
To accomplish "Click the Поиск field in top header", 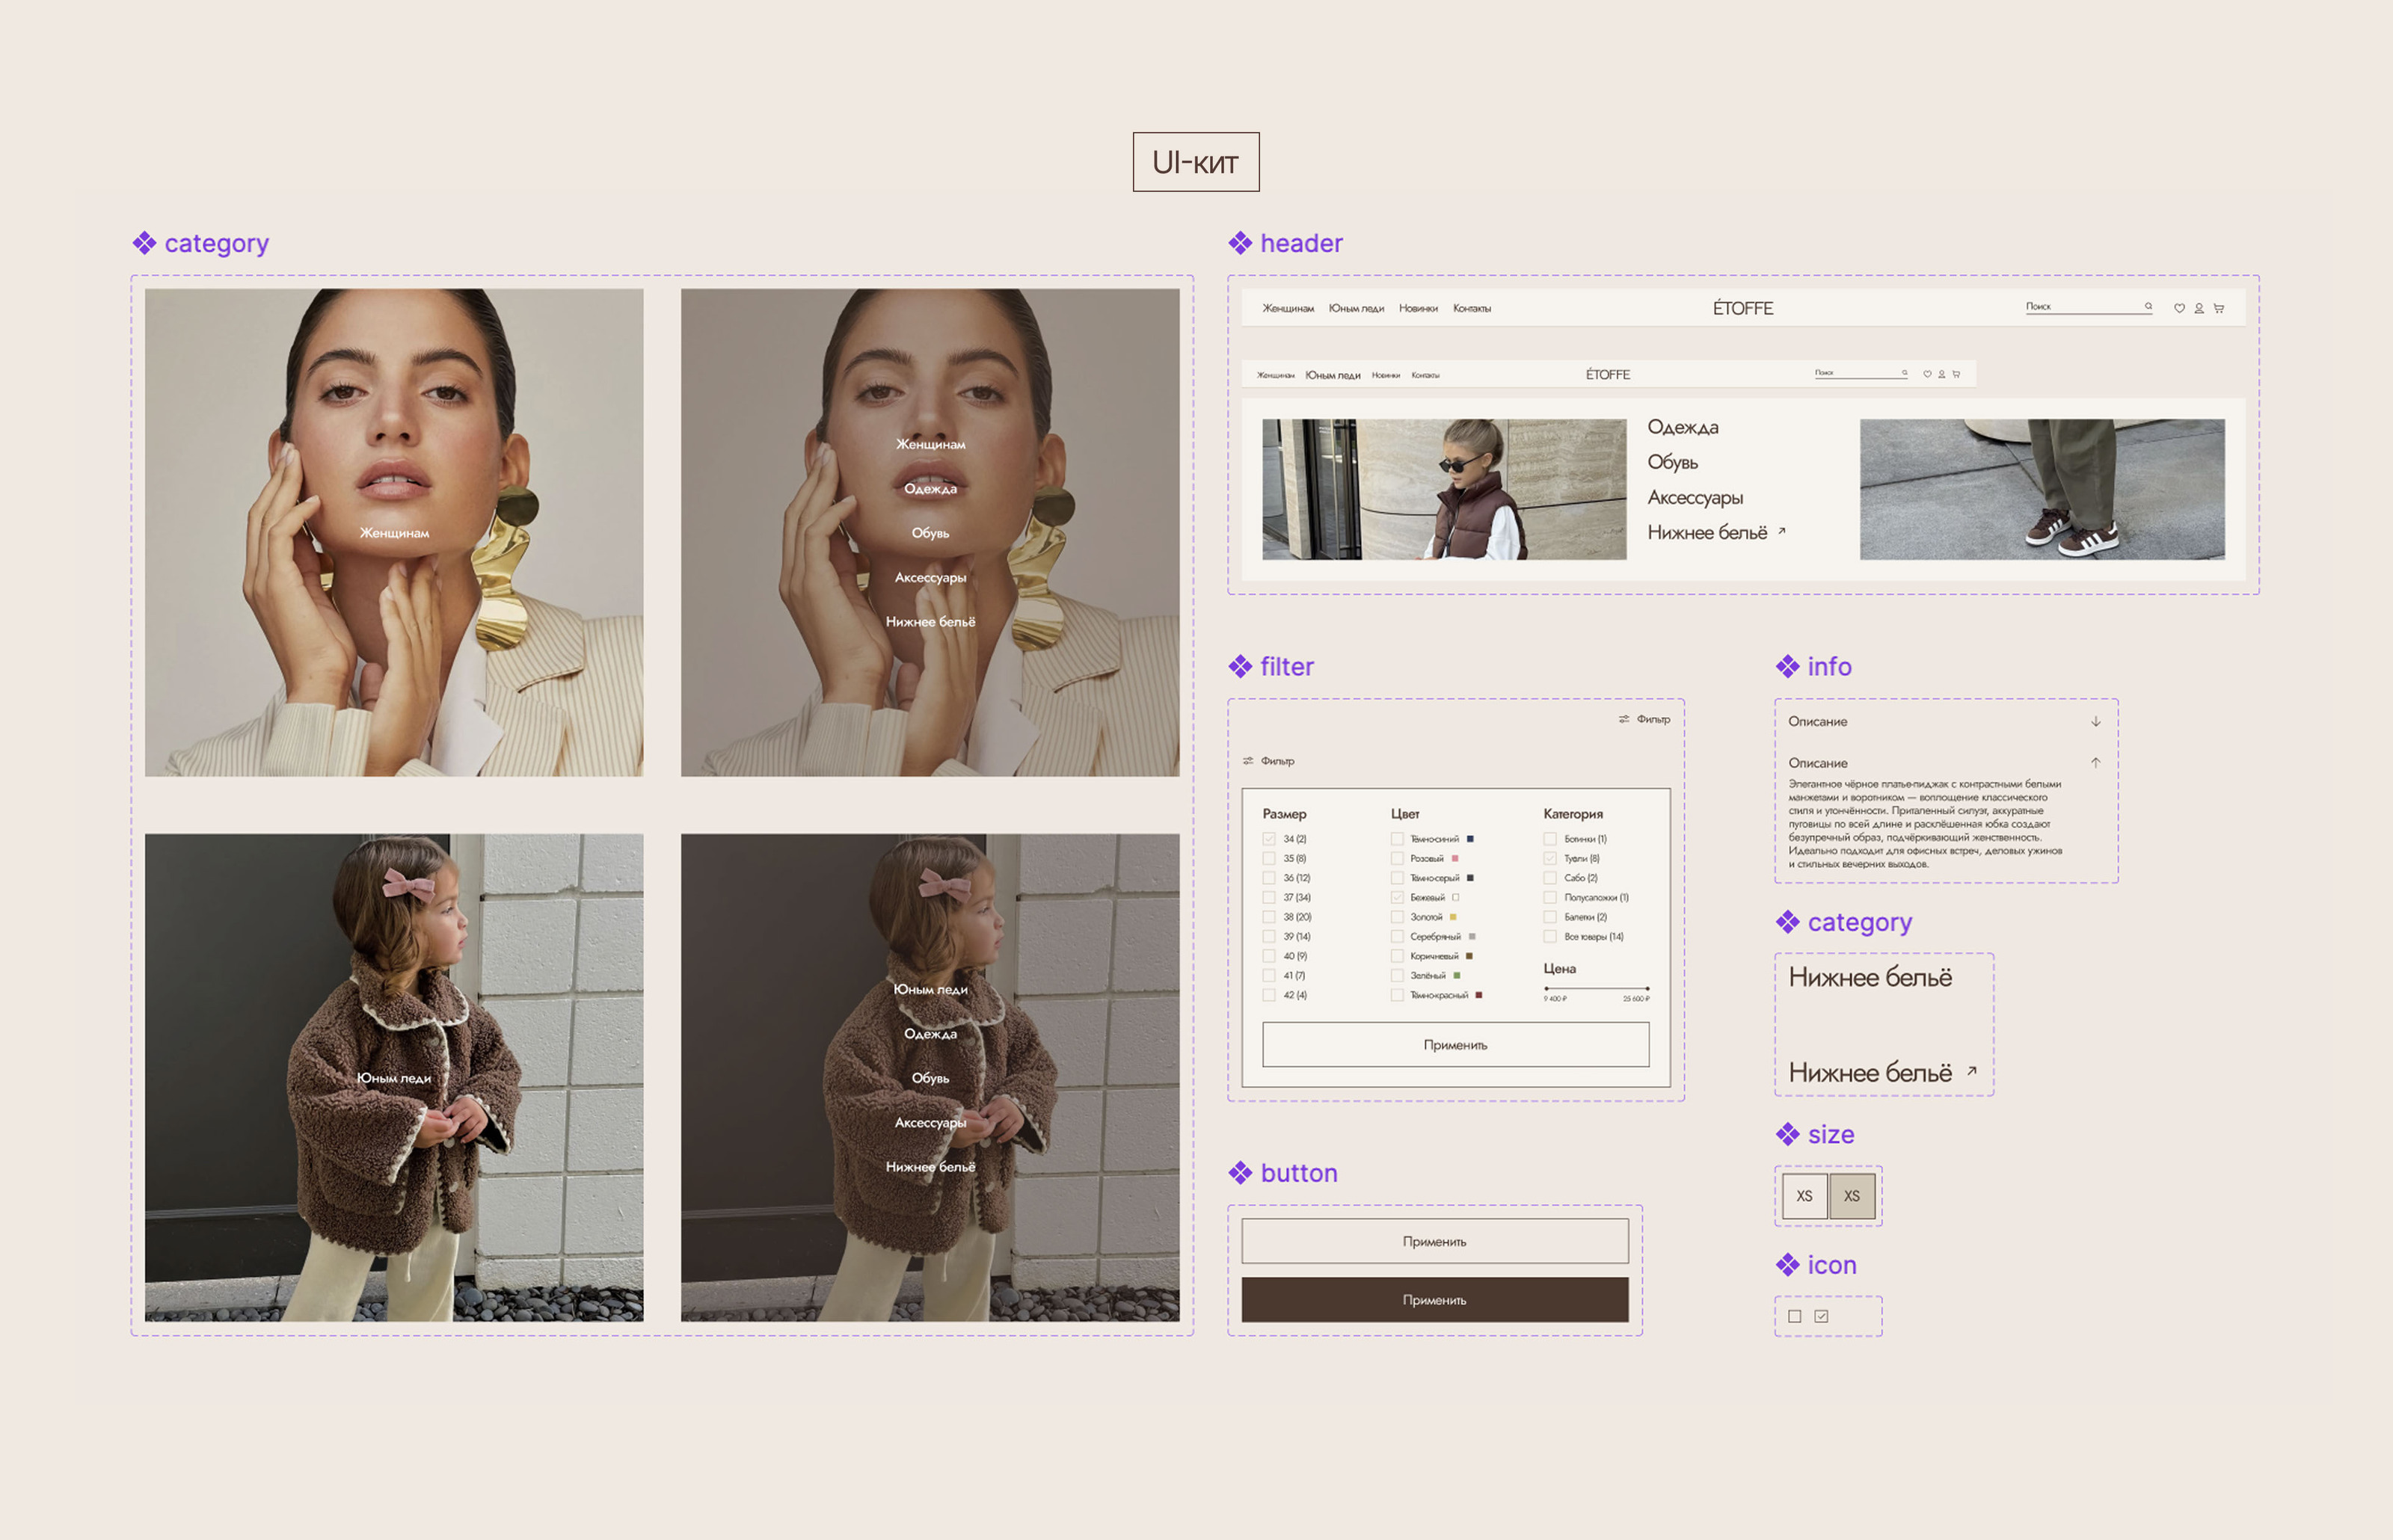I will tap(2080, 307).
